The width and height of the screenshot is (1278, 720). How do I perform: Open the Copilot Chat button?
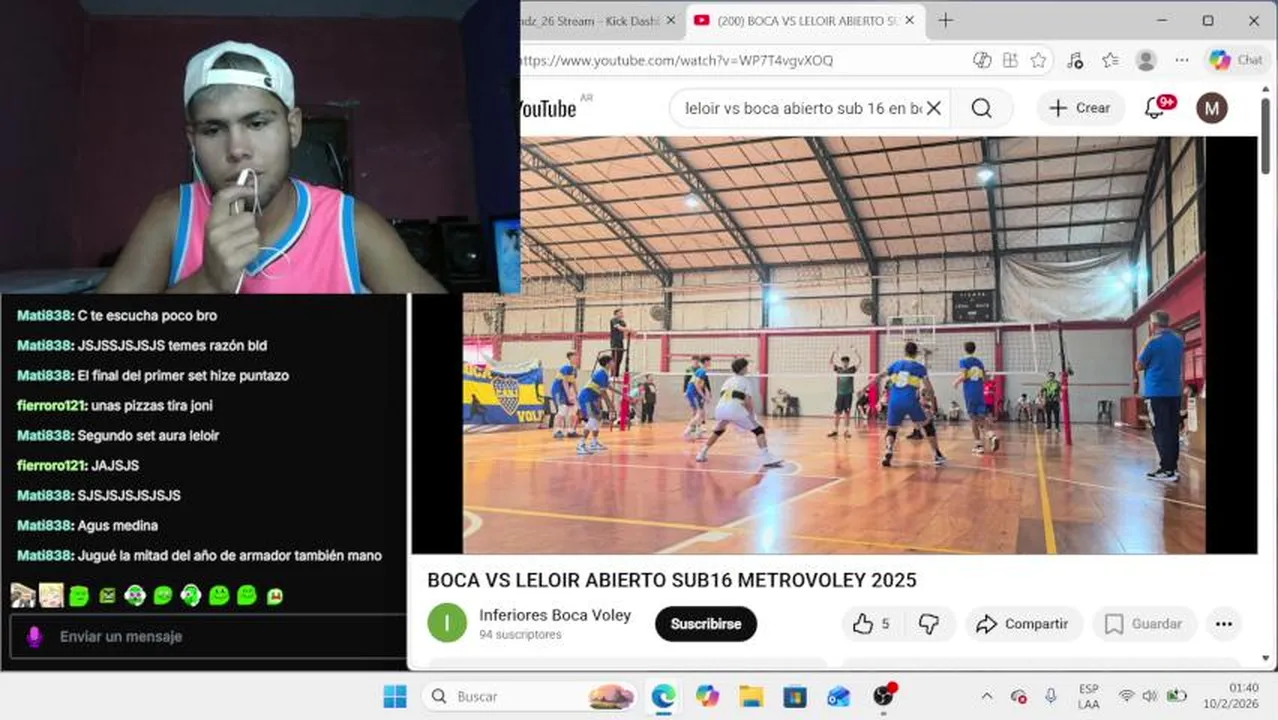(x=1237, y=60)
